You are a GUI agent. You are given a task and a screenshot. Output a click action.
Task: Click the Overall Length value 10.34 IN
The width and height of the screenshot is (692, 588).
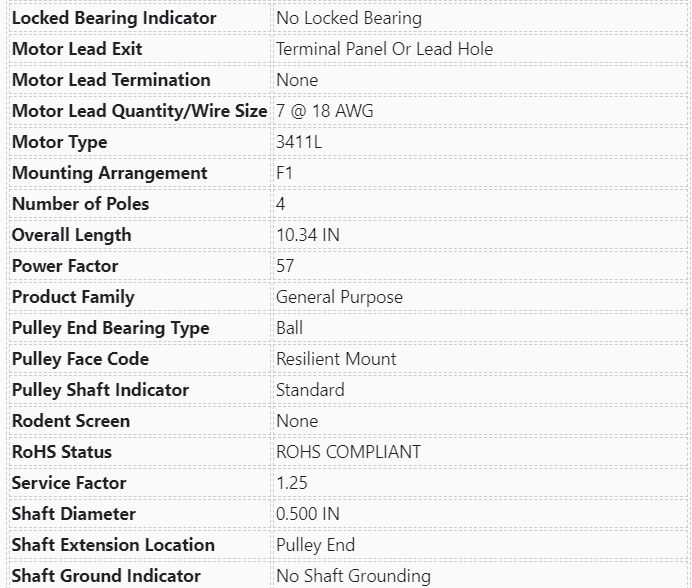308,235
